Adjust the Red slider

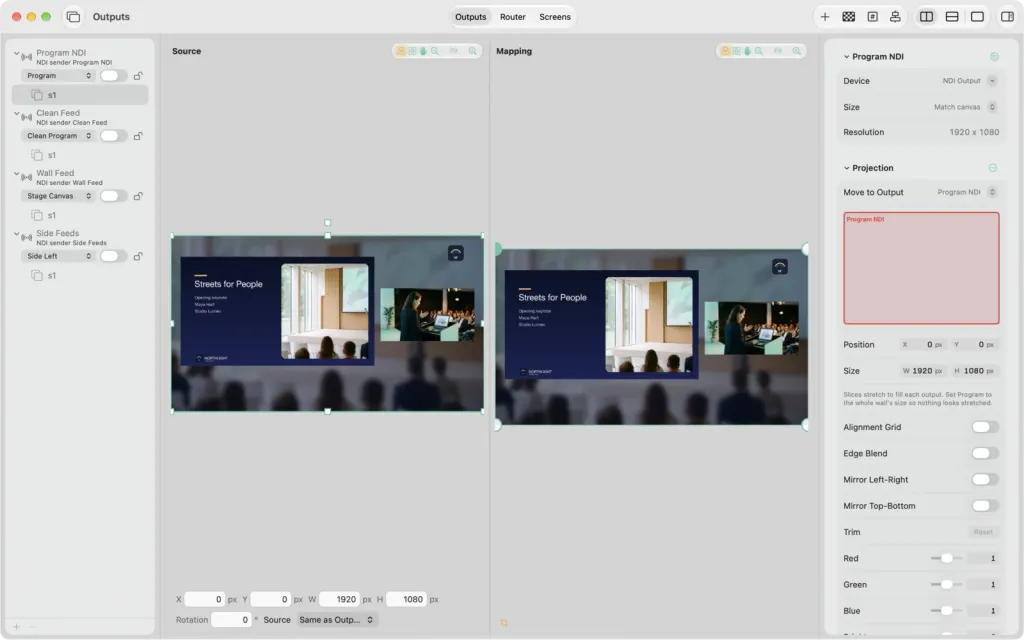click(x=946, y=558)
